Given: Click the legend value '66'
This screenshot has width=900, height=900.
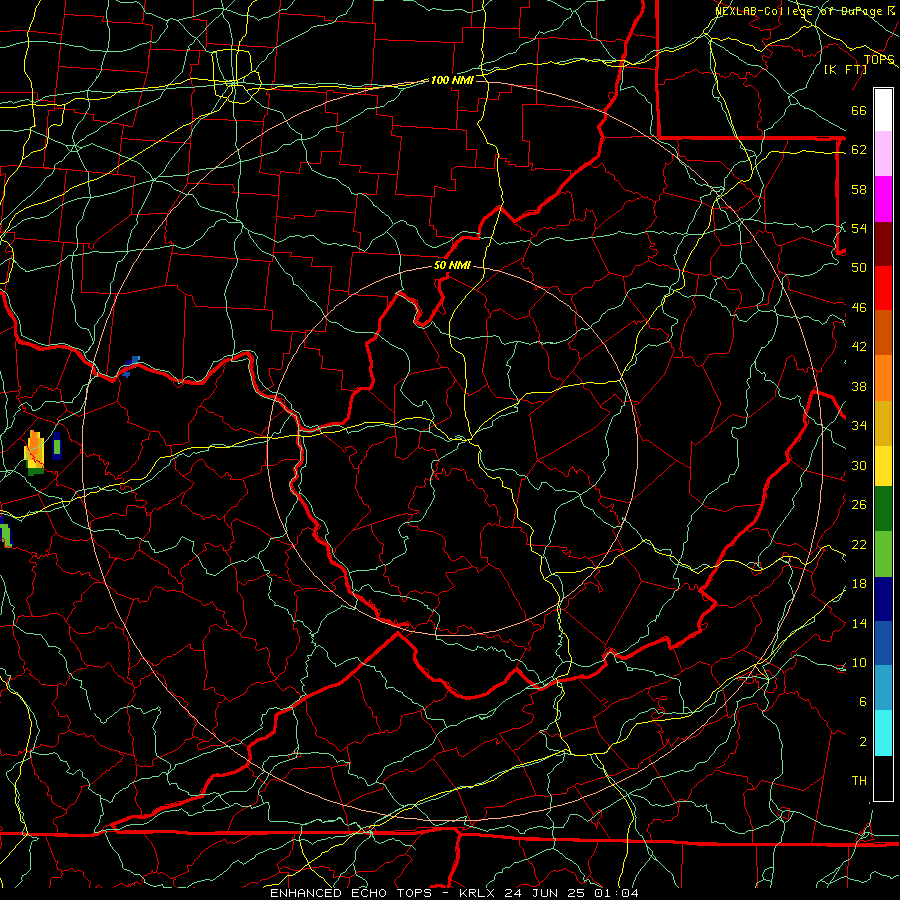Looking at the screenshot, I should [859, 111].
